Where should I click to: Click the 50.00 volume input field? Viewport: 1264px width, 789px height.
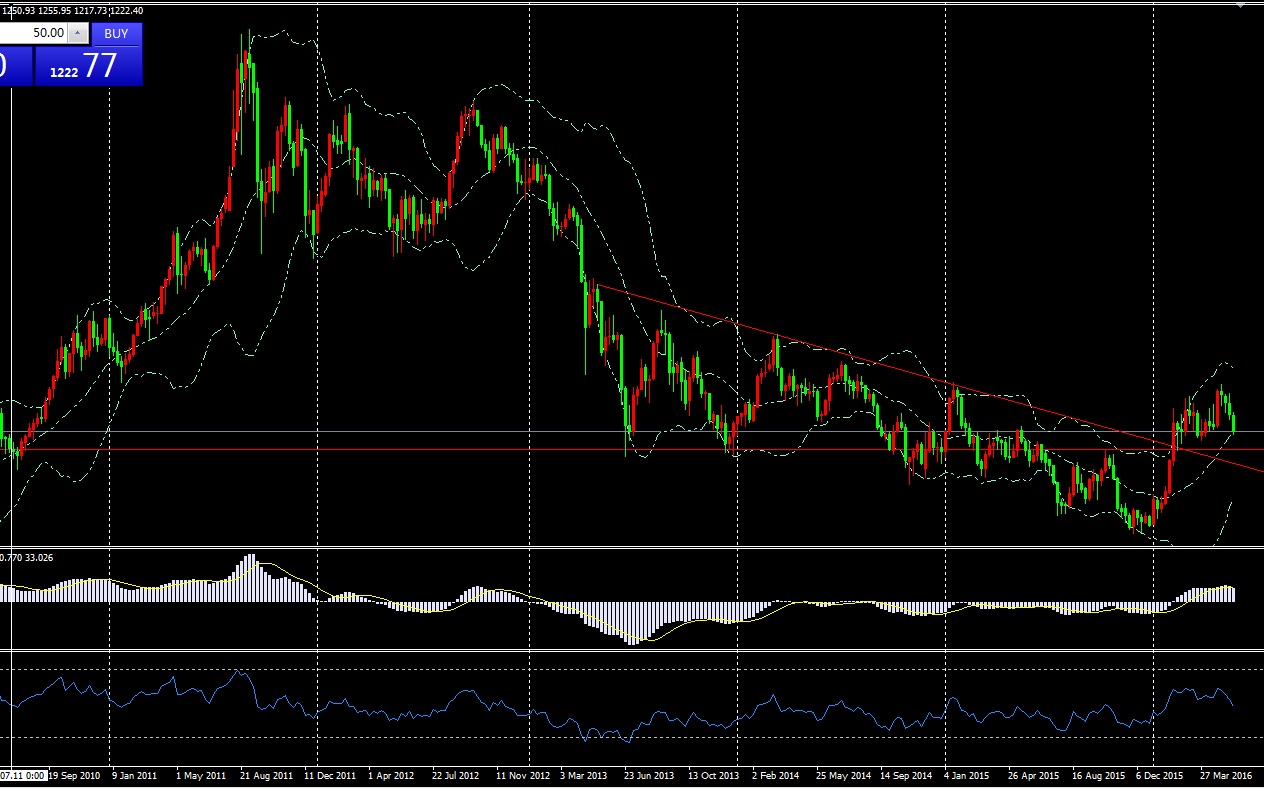pyautogui.click(x=34, y=33)
